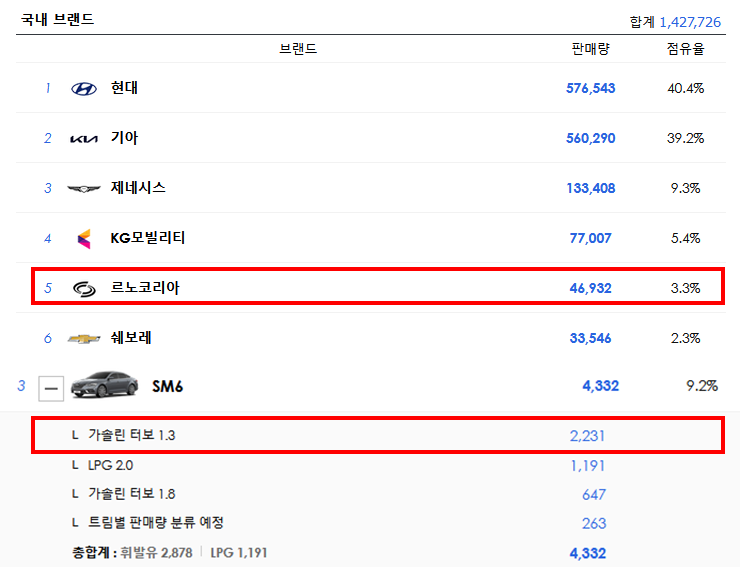This screenshot has height=567, width=740.
Task: Click KG Mobility sales figure 77,007
Action: 590,238
